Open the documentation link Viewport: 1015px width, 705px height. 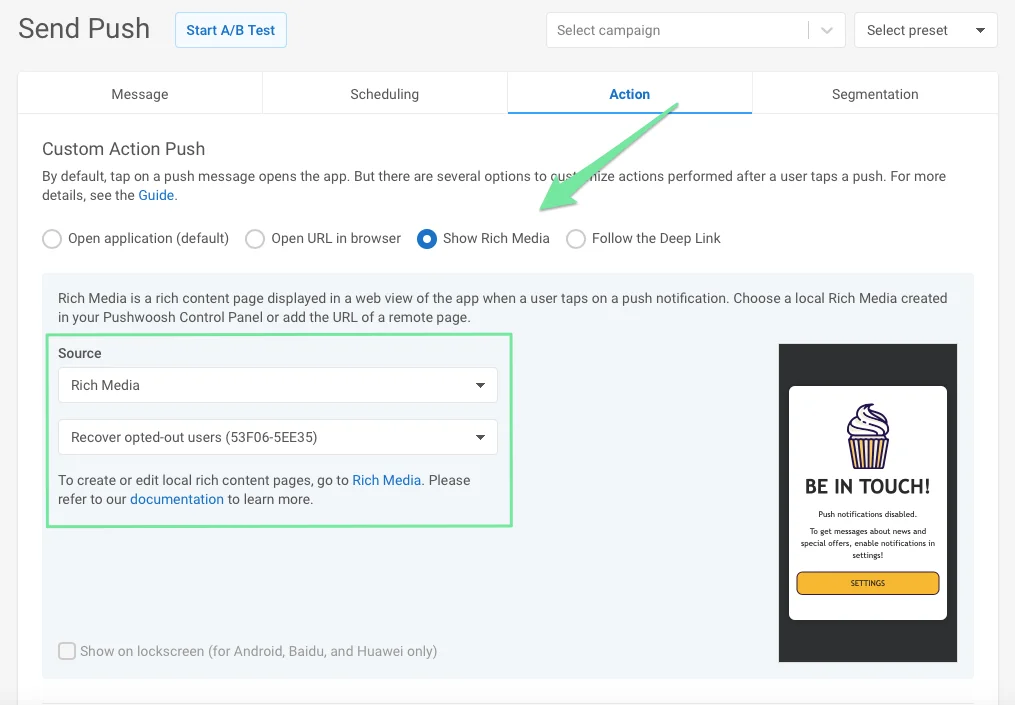click(177, 499)
